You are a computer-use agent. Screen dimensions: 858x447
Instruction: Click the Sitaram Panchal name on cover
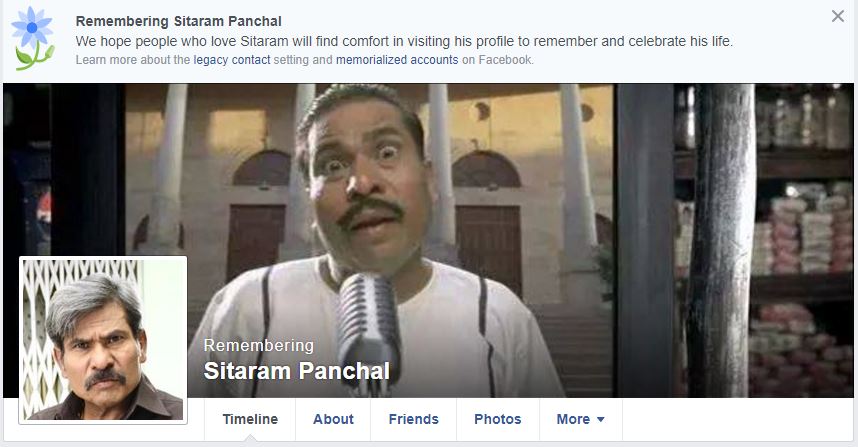(x=297, y=371)
